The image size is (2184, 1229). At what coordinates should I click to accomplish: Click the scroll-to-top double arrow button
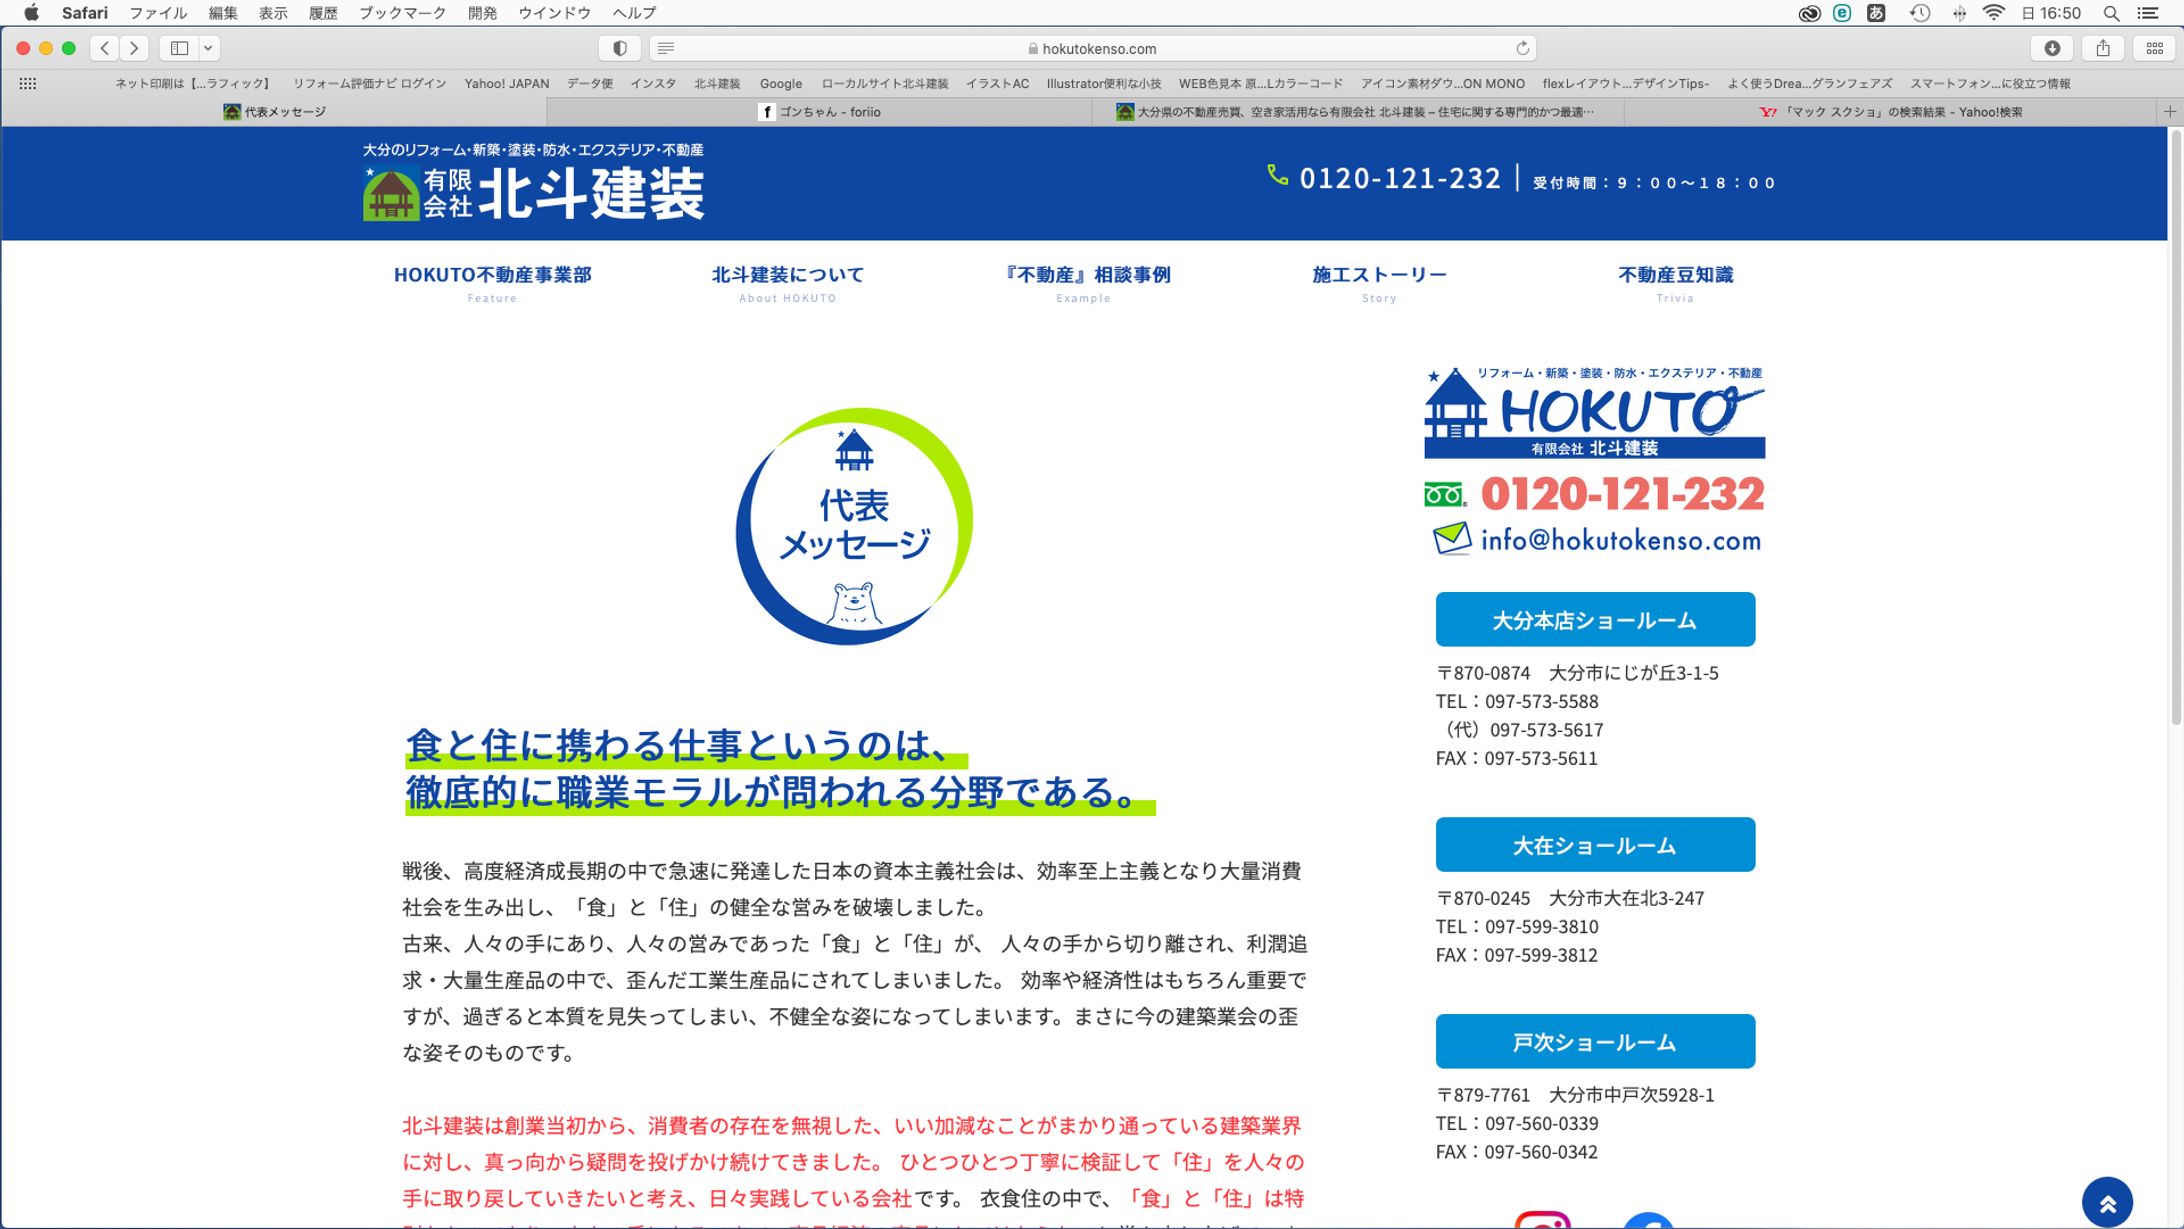(x=2108, y=1201)
